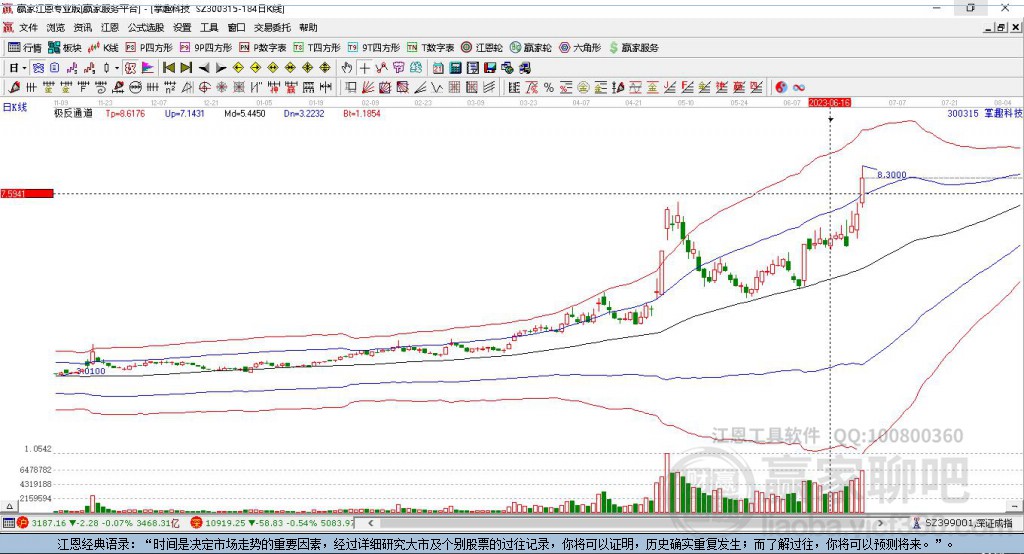Click the 2023-06-16 date marker on timeline
1024x554 pixels.
[x=829, y=103]
